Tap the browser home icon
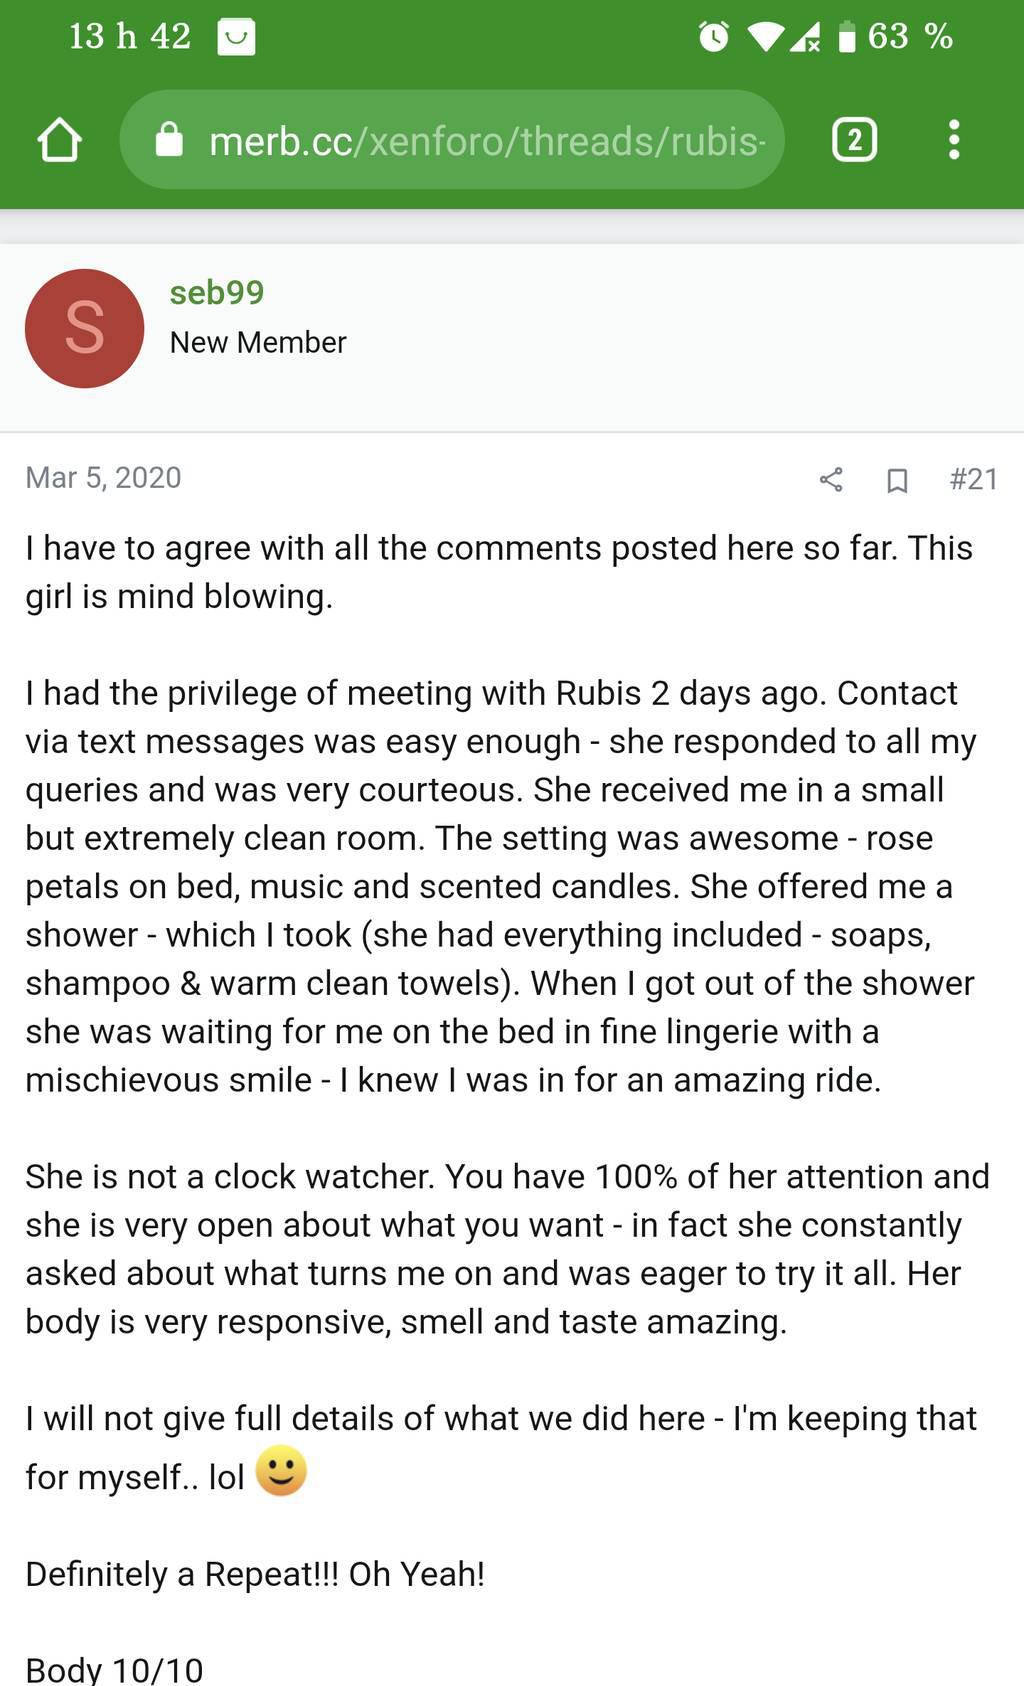The height and width of the screenshot is (1686, 1024). [x=59, y=140]
